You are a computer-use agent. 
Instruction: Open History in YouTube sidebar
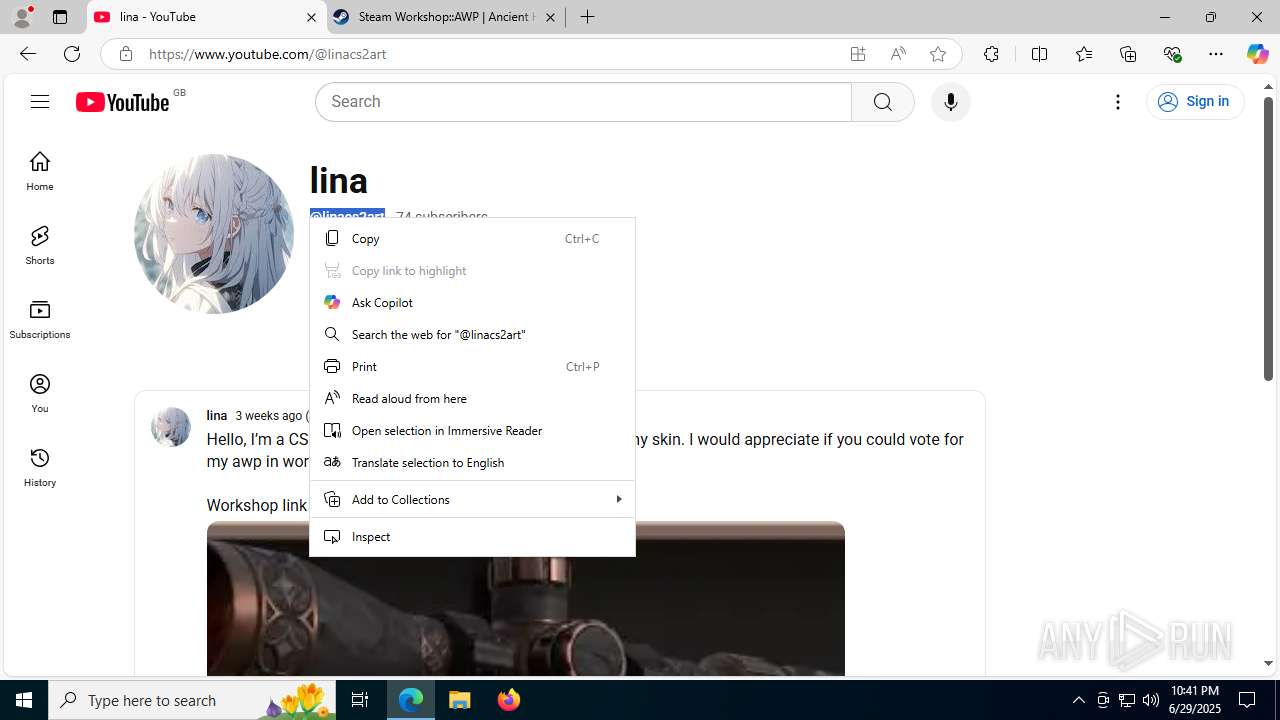(x=40, y=467)
